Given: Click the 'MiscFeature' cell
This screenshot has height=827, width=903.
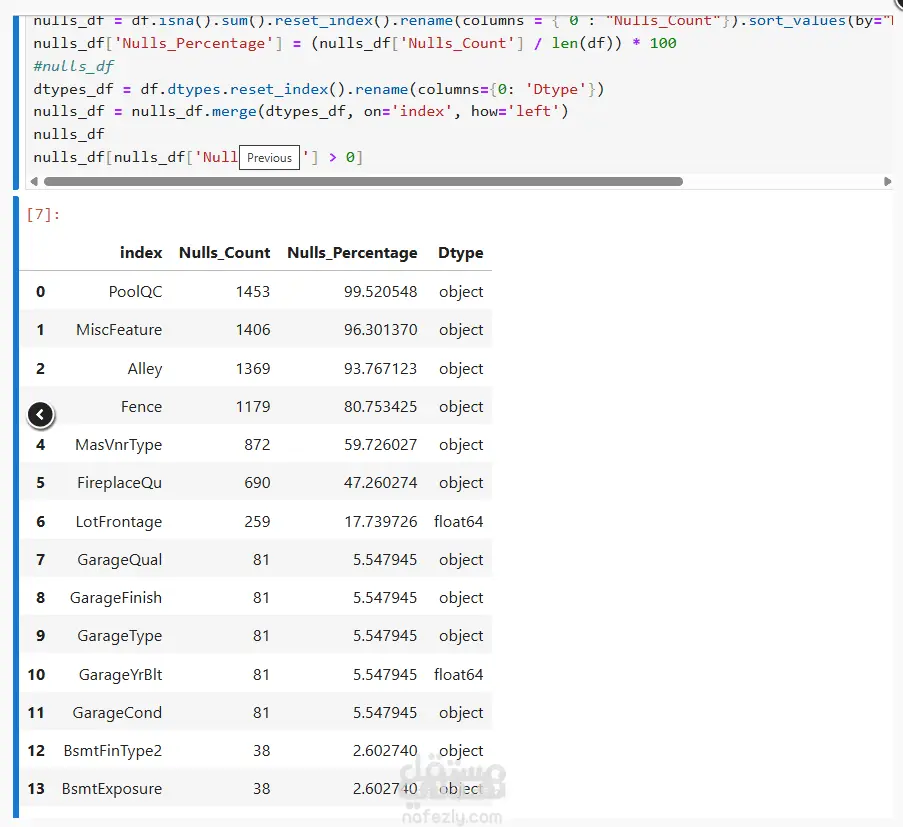Looking at the screenshot, I should coord(119,329).
